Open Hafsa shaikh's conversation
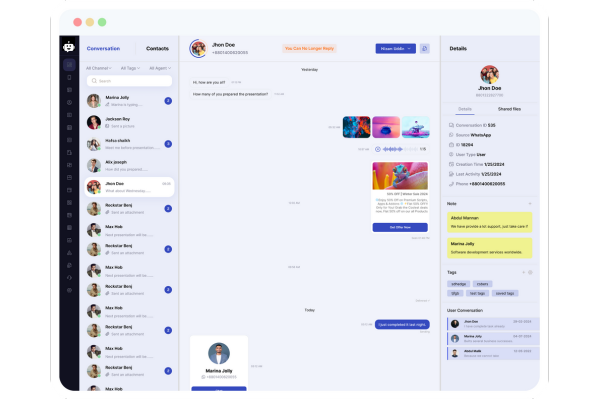Viewport: 599px width, 399px height. [x=129, y=144]
